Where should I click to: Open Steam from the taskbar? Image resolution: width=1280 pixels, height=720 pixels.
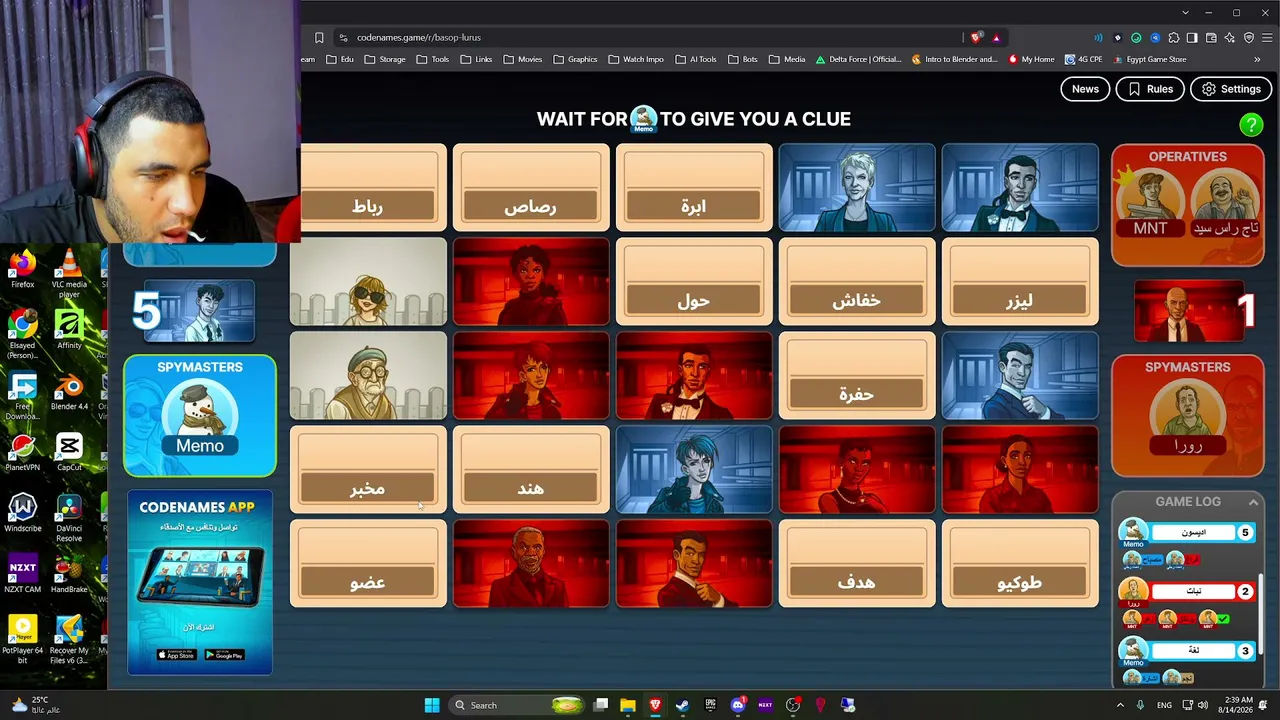click(682, 705)
